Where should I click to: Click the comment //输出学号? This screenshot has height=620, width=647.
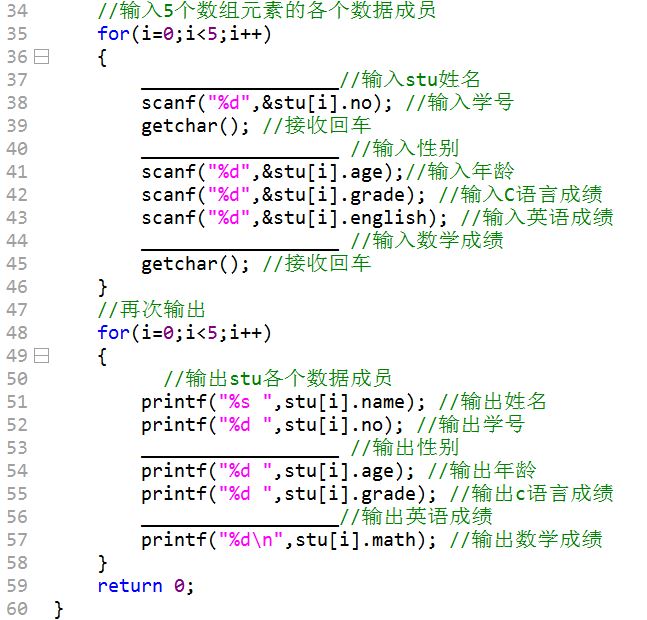pyautogui.click(x=471, y=425)
